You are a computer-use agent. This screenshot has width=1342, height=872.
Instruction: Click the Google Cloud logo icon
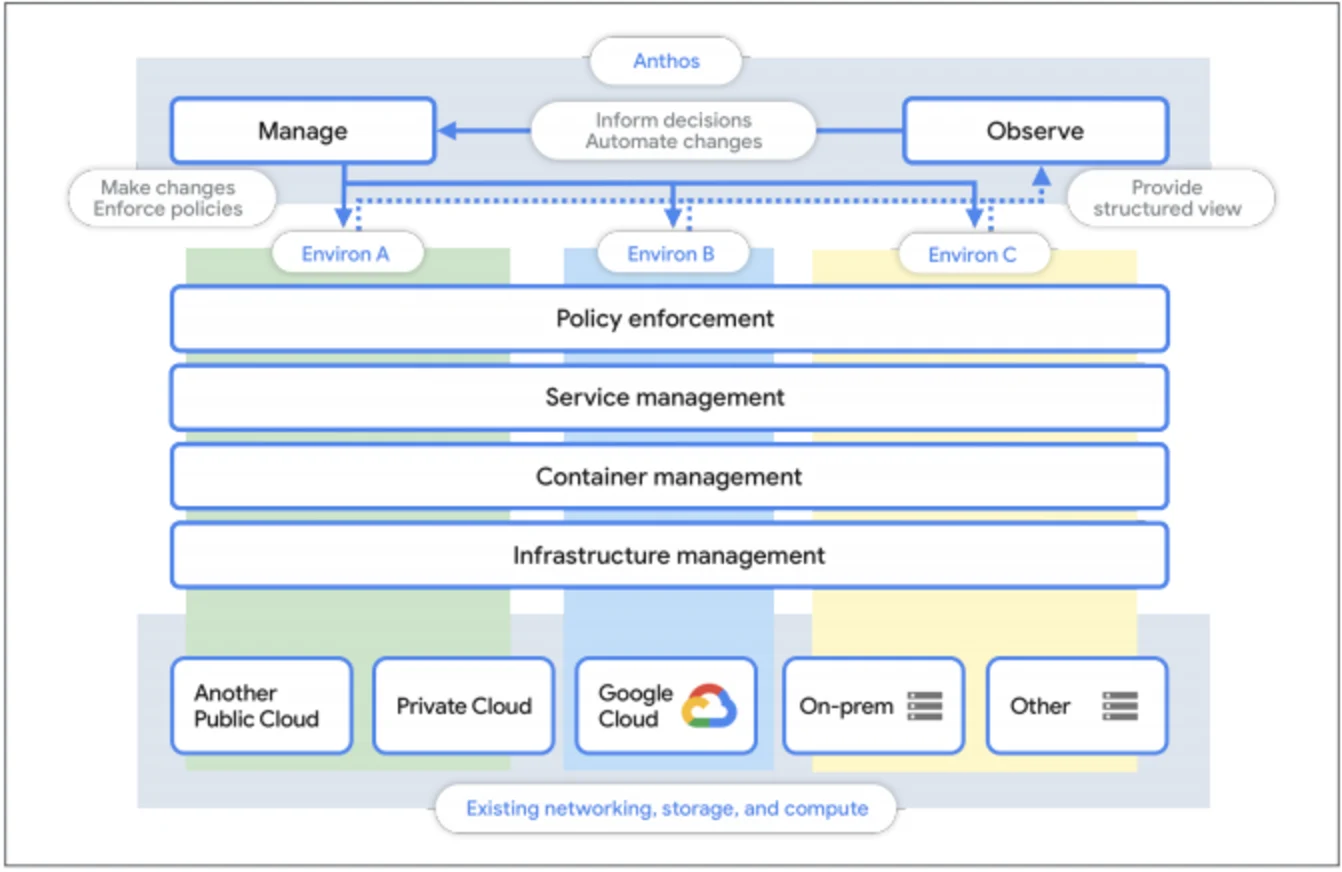[709, 706]
